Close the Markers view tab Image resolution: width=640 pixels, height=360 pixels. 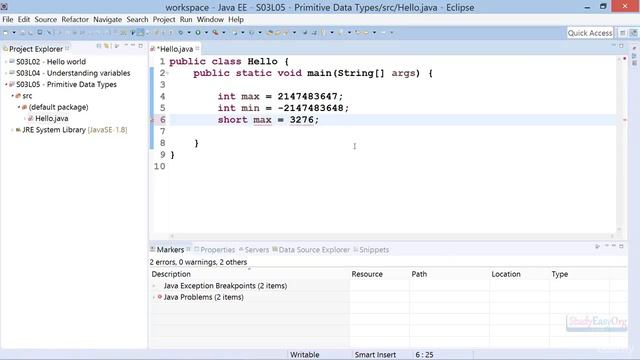pos(189,249)
